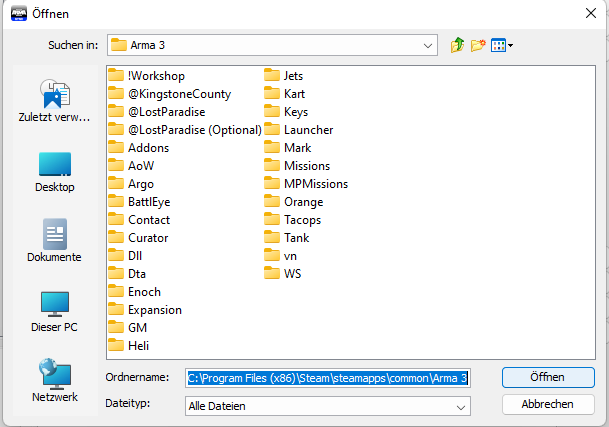Select the Jets folder
This screenshot has height=427, width=609.
click(x=284, y=76)
